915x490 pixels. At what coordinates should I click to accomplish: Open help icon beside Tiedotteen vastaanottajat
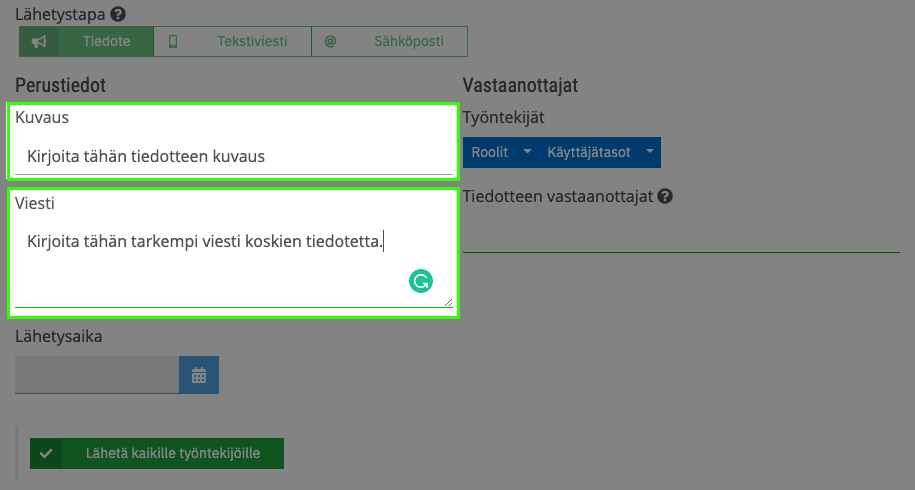point(665,197)
